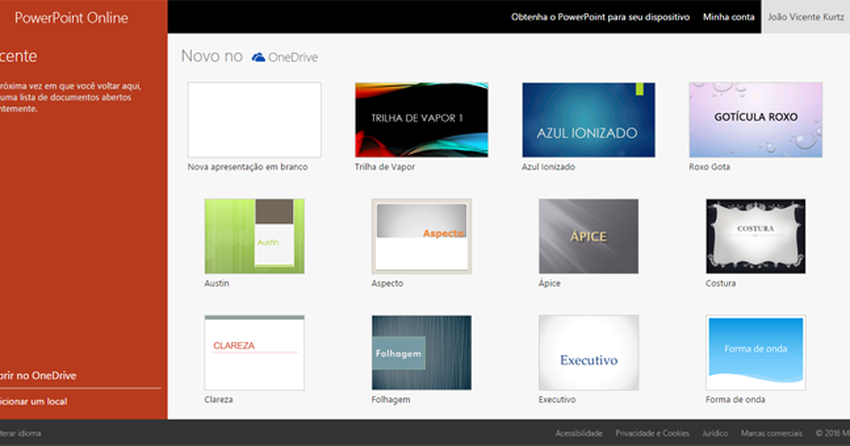Open the 'Marcas comerciais' footer link
Screen dimensions: 850x446
(x=771, y=433)
